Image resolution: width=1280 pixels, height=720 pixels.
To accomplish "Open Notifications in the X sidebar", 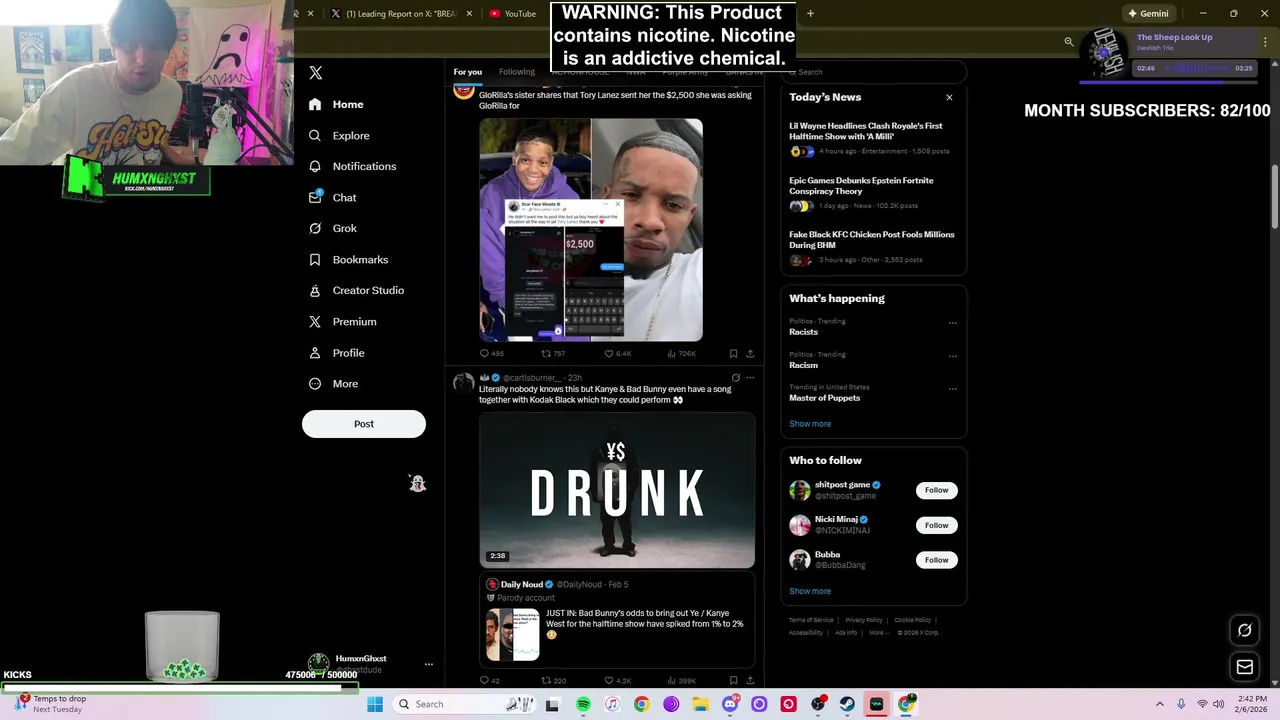I will [x=352, y=166].
